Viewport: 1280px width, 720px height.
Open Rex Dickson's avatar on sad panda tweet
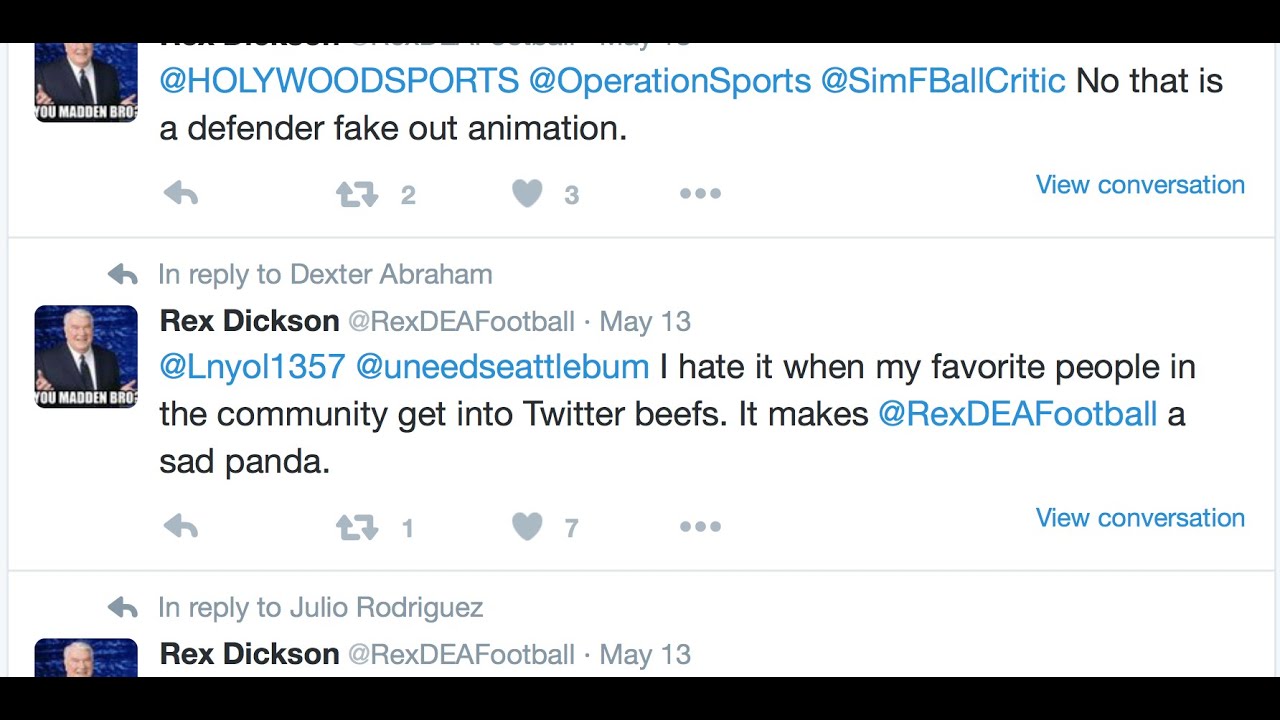coord(86,356)
